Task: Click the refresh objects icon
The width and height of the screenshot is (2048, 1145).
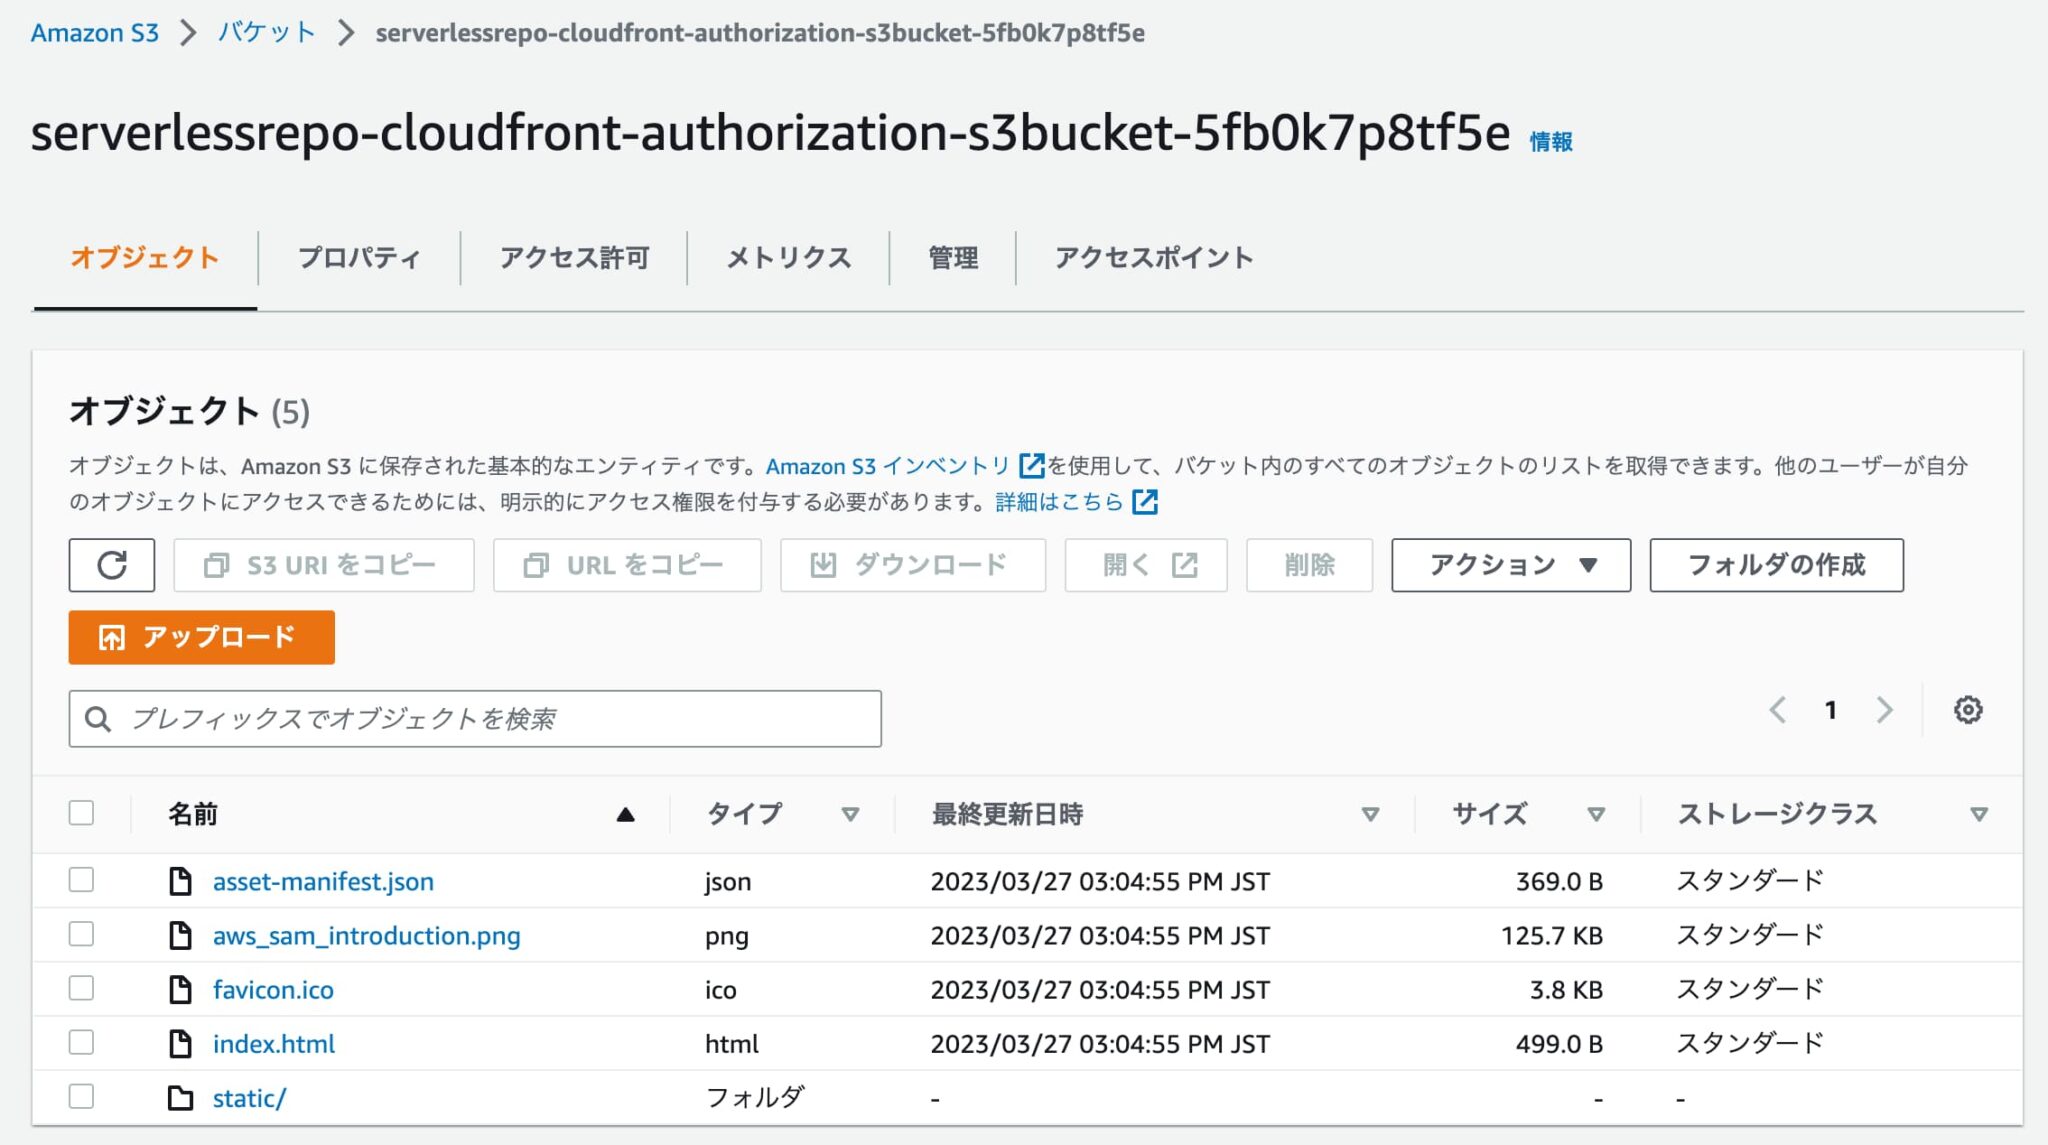Action: [x=110, y=564]
